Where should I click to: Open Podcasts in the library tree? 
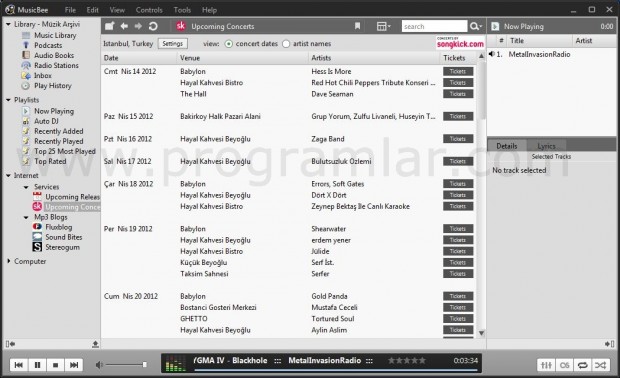[x=48, y=45]
